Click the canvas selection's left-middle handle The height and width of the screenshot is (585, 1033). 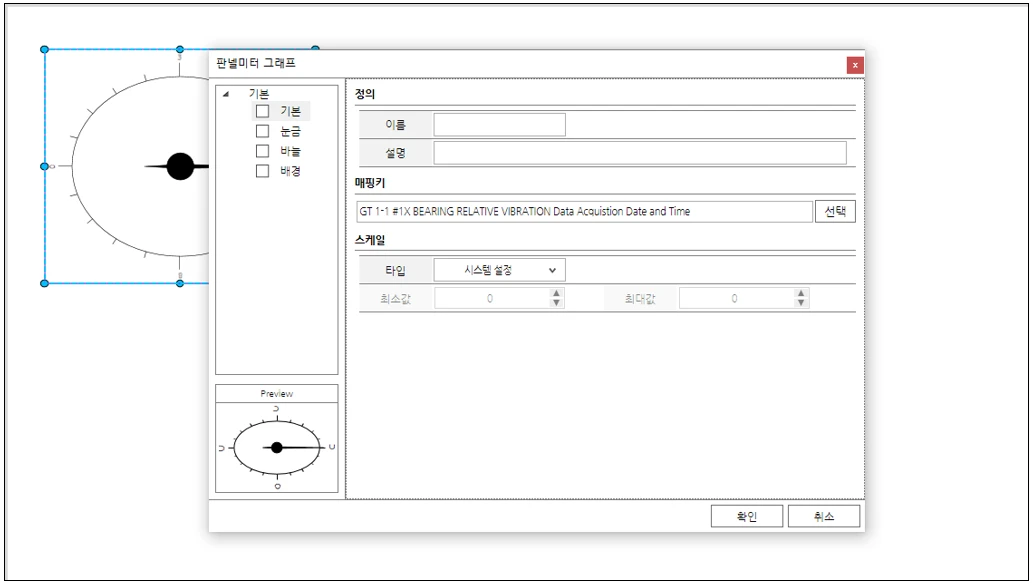tap(44, 167)
